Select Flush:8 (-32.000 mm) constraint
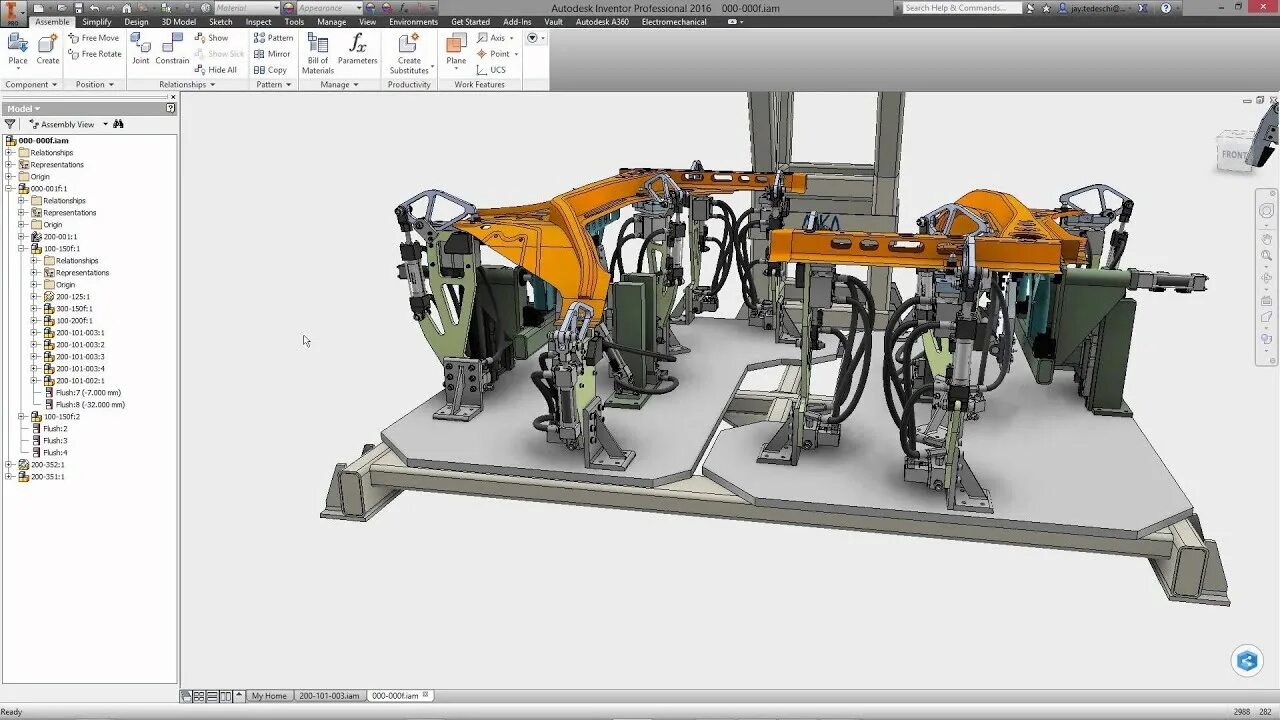 (x=84, y=404)
